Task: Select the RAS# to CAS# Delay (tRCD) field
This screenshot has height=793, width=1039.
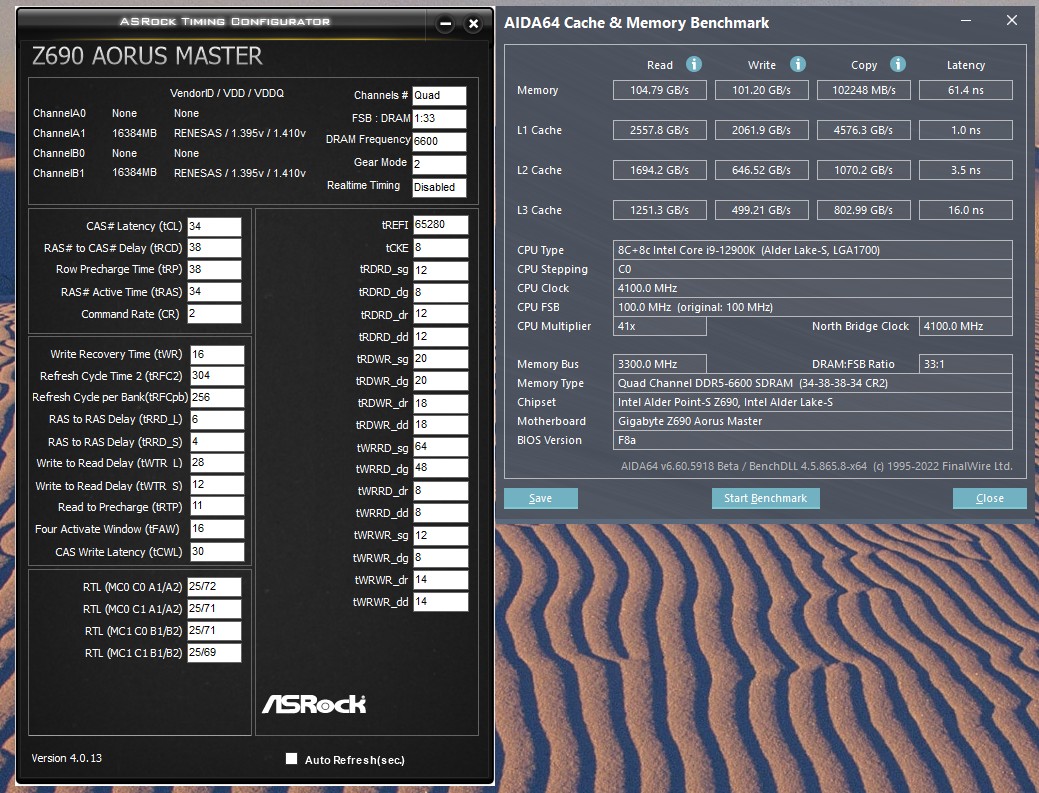Action: point(214,248)
